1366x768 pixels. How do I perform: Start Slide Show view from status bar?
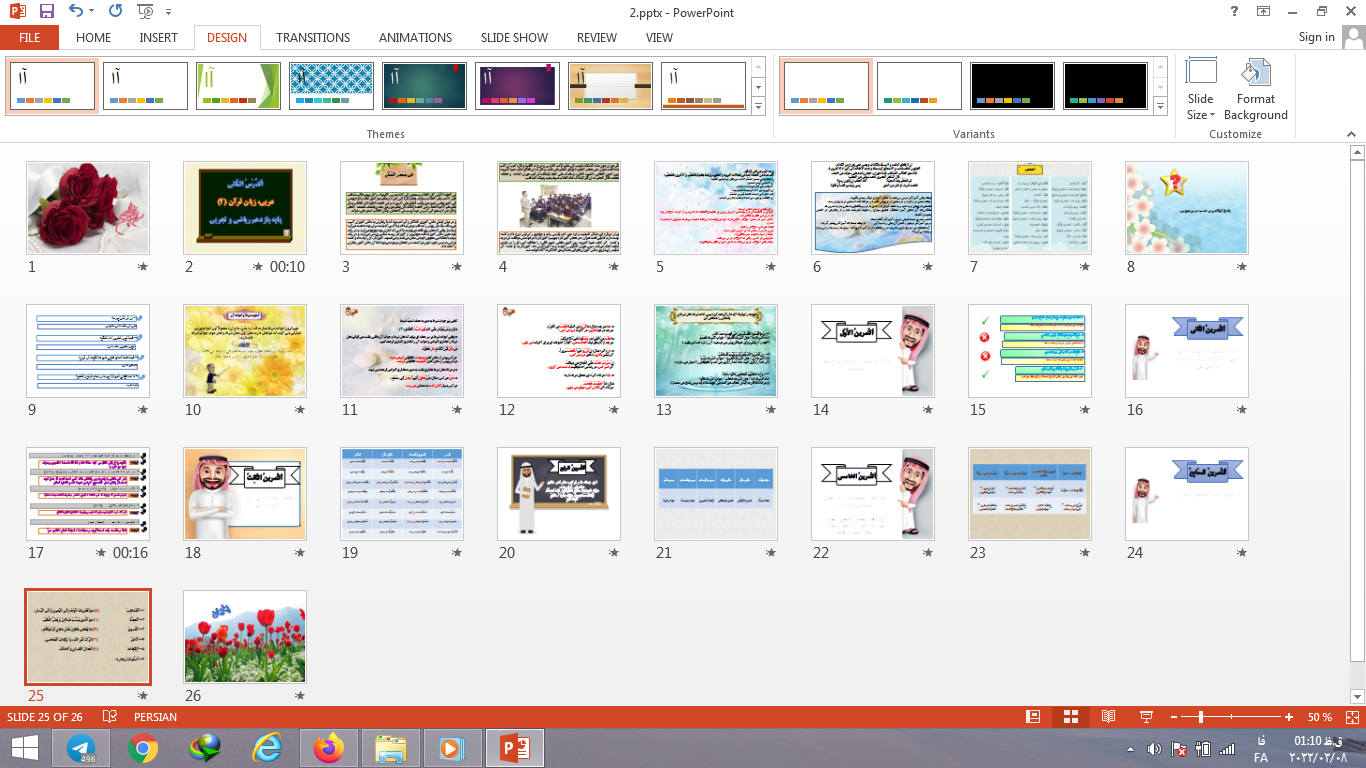tap(1146, 717)
